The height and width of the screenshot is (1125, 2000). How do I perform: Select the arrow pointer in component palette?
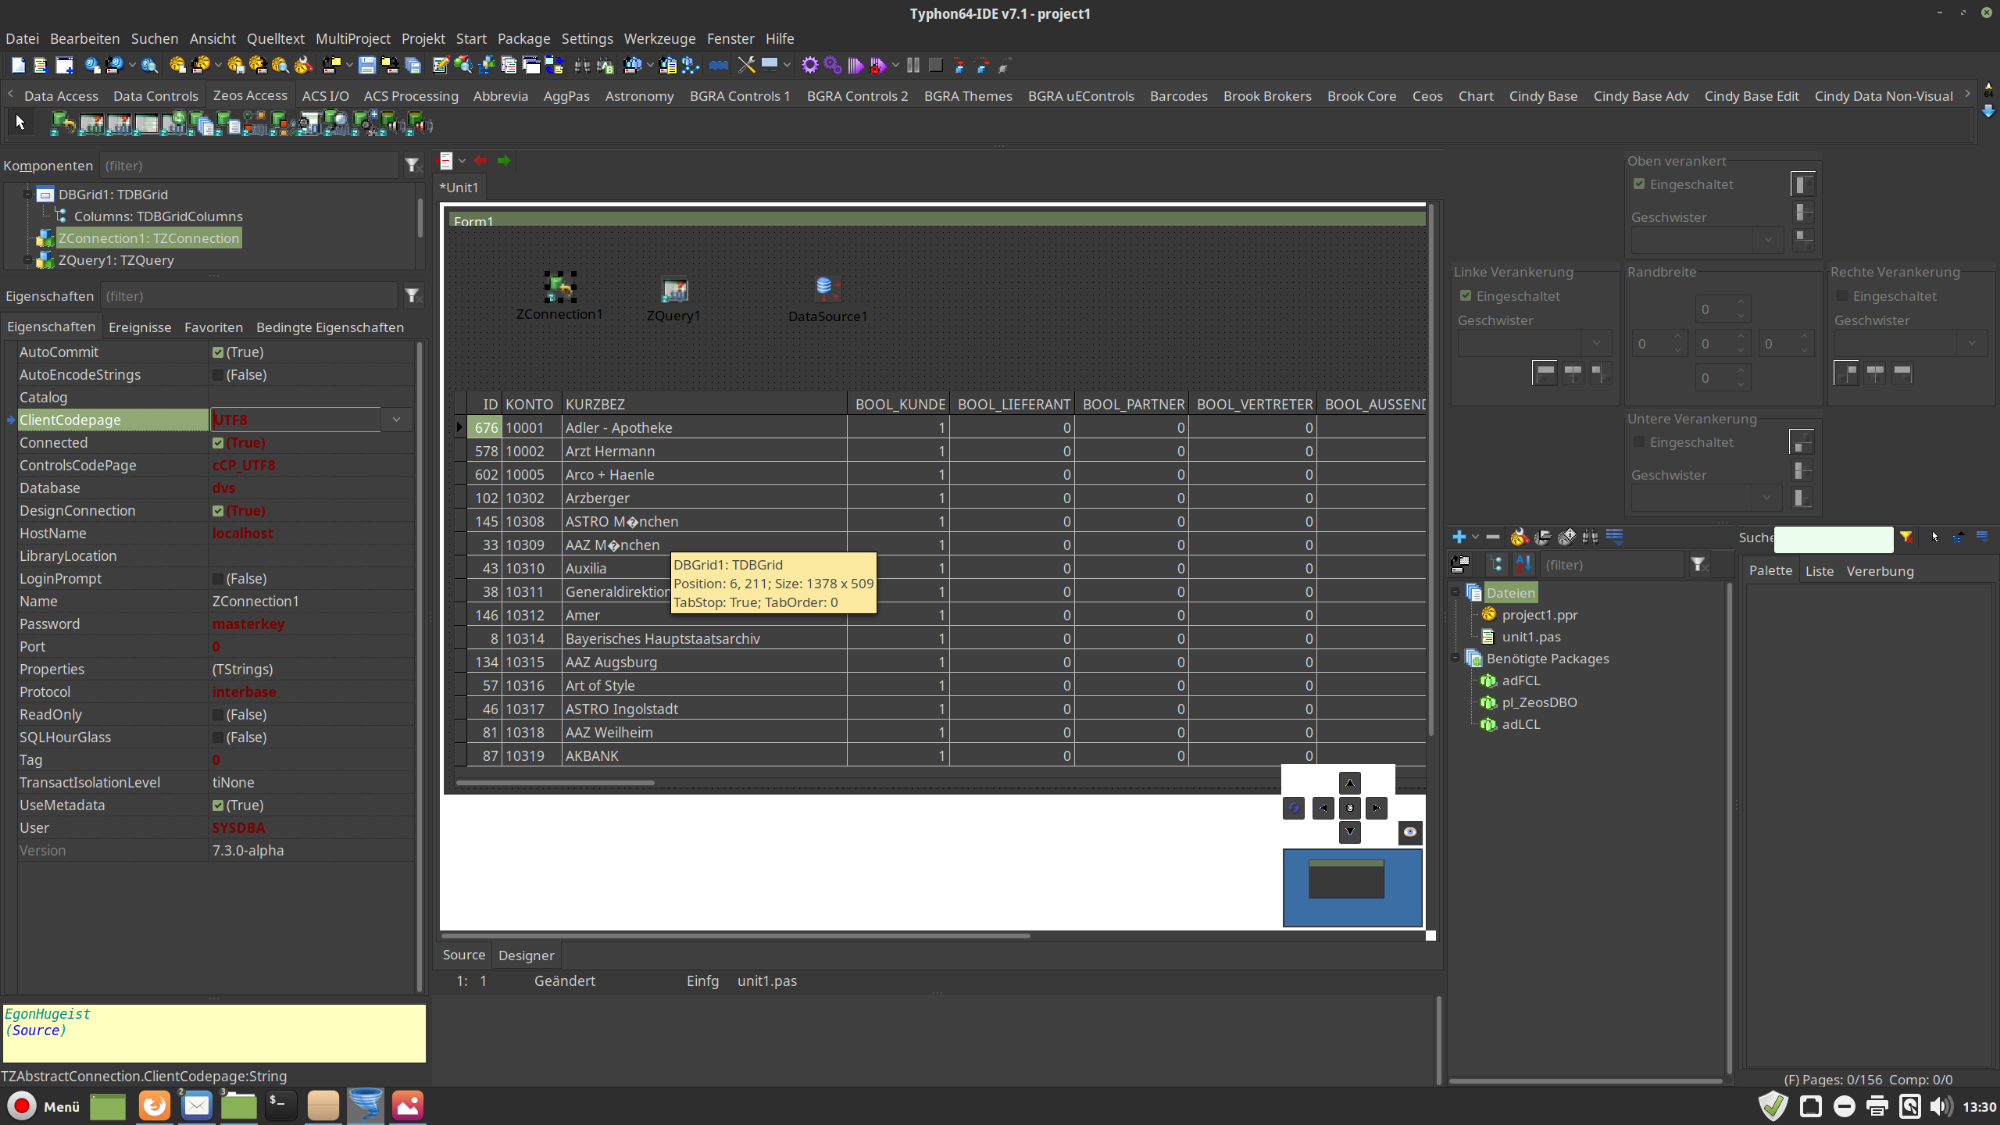point(20,123)
